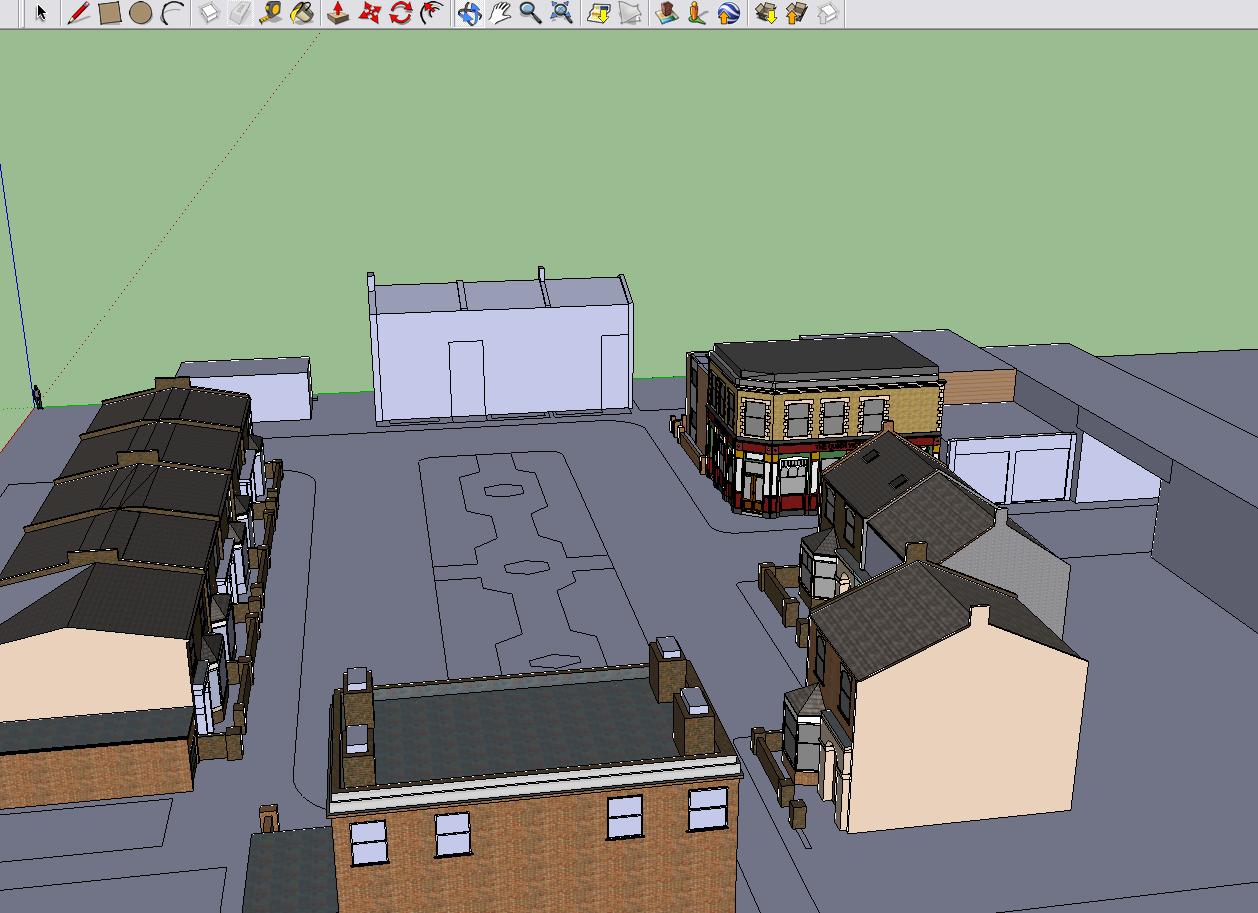The image size is (1258, 913).
Task: Select the Rotate tool
Action: (x=401, y=13)
